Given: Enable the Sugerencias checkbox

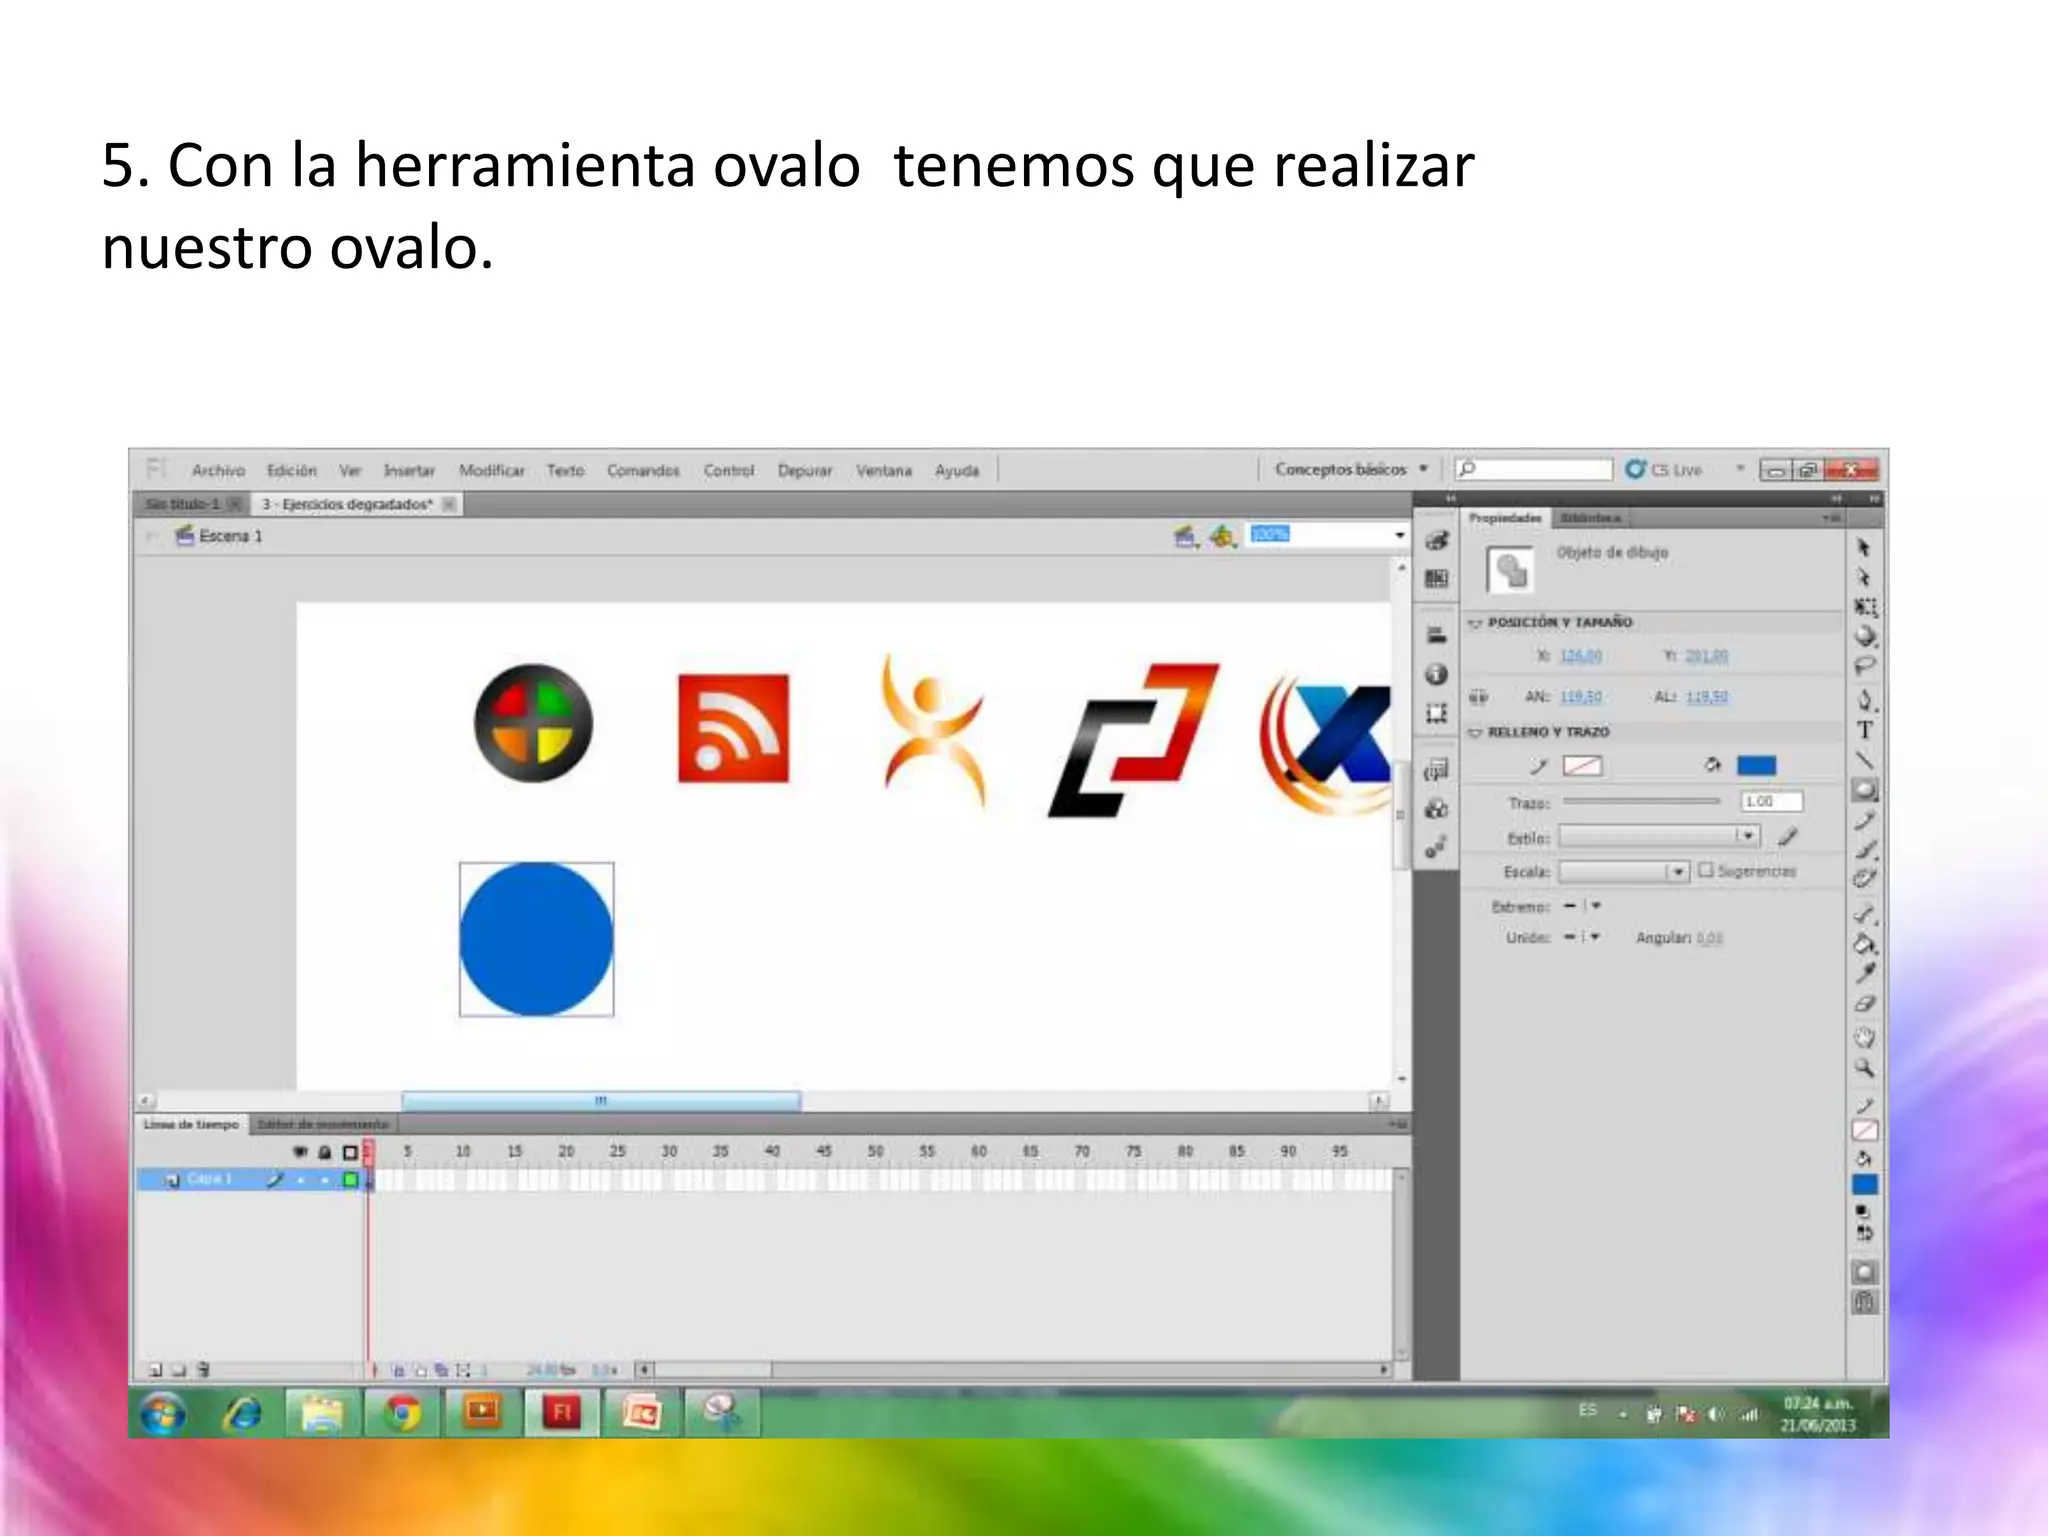Looking at the screenshot, I should [x=1705, y=870].
